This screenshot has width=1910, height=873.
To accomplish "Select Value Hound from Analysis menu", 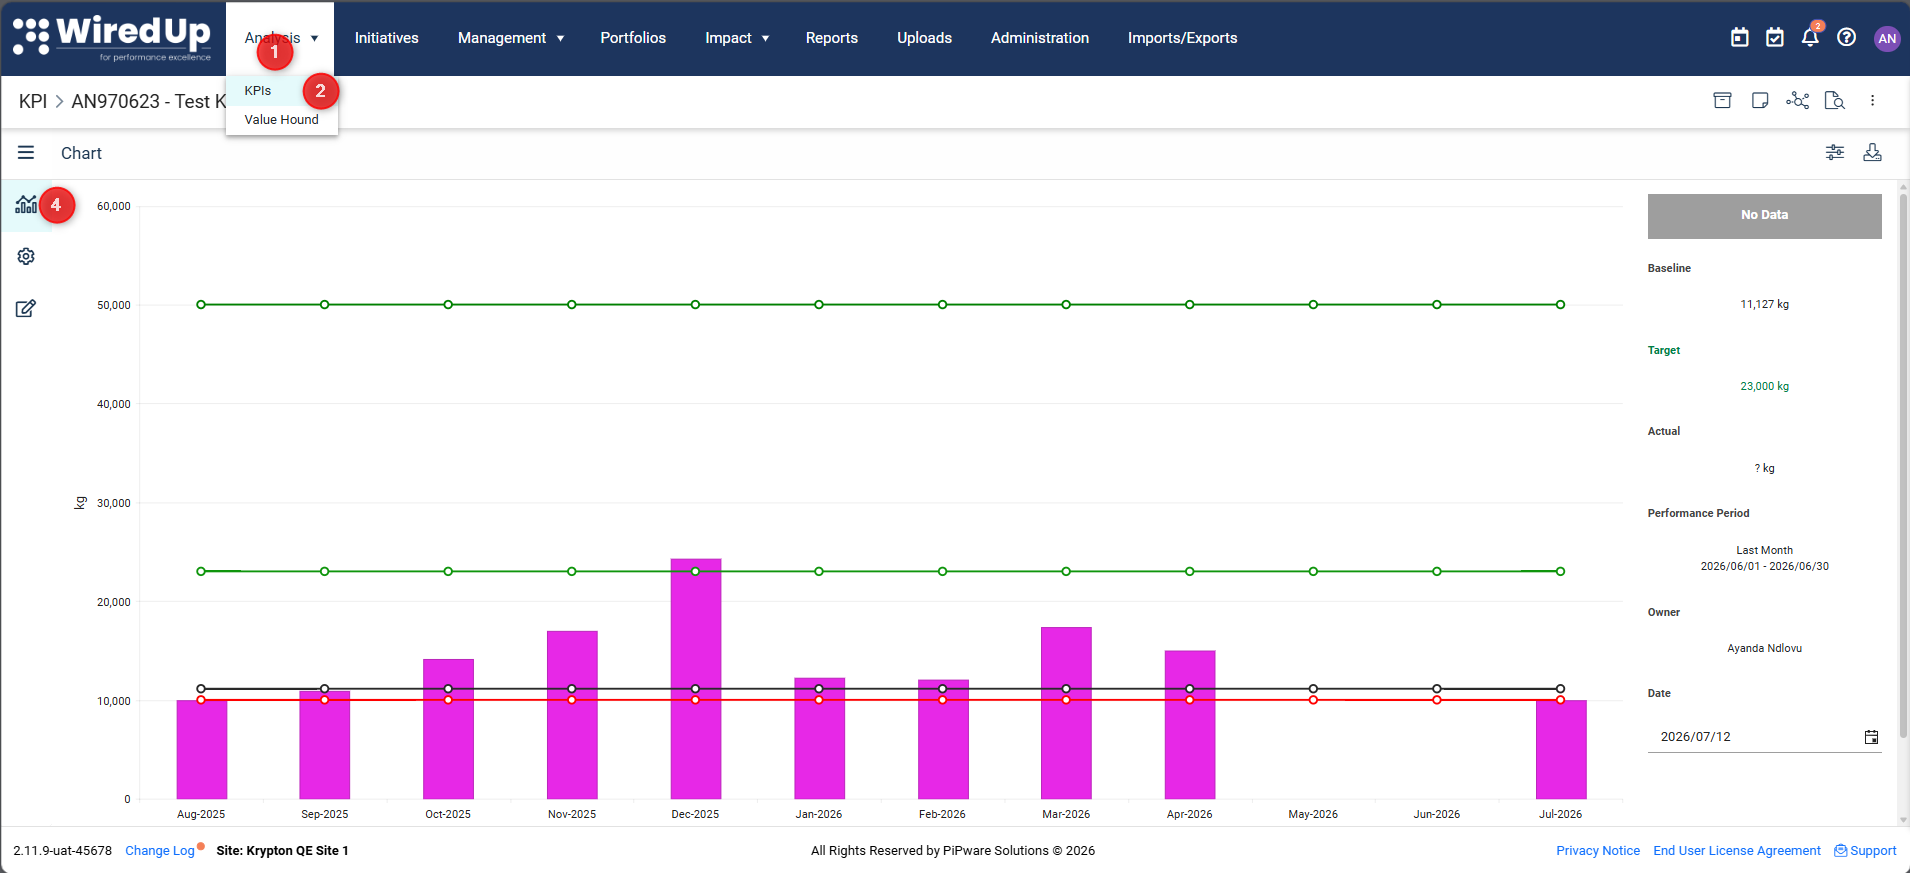I will [x=281, y=119].
